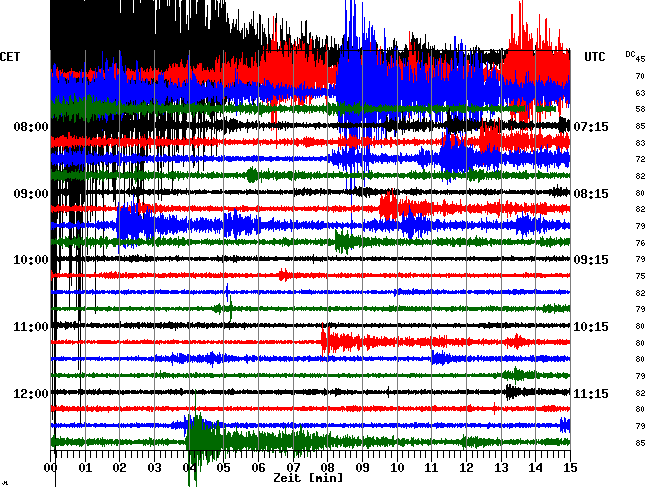Click the 08:15 UTC time label
The image size is (650, 494).
(591, 194)
